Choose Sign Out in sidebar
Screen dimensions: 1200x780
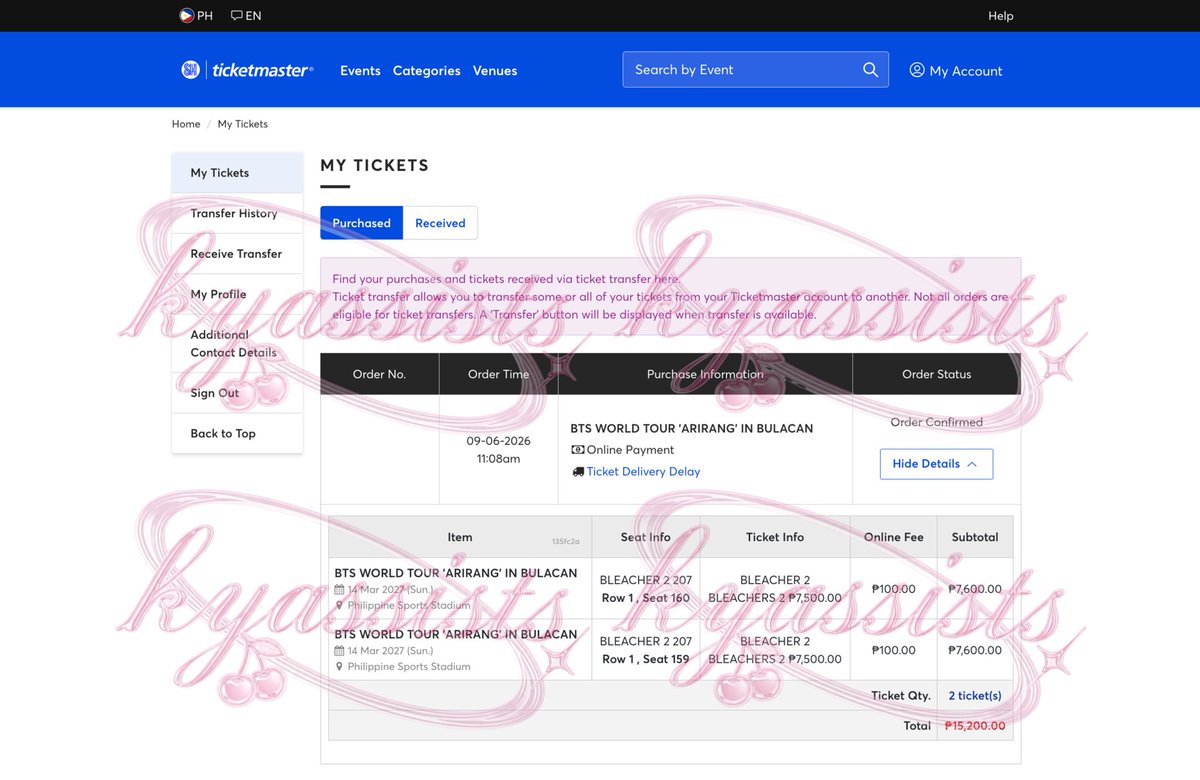point(237,393)
